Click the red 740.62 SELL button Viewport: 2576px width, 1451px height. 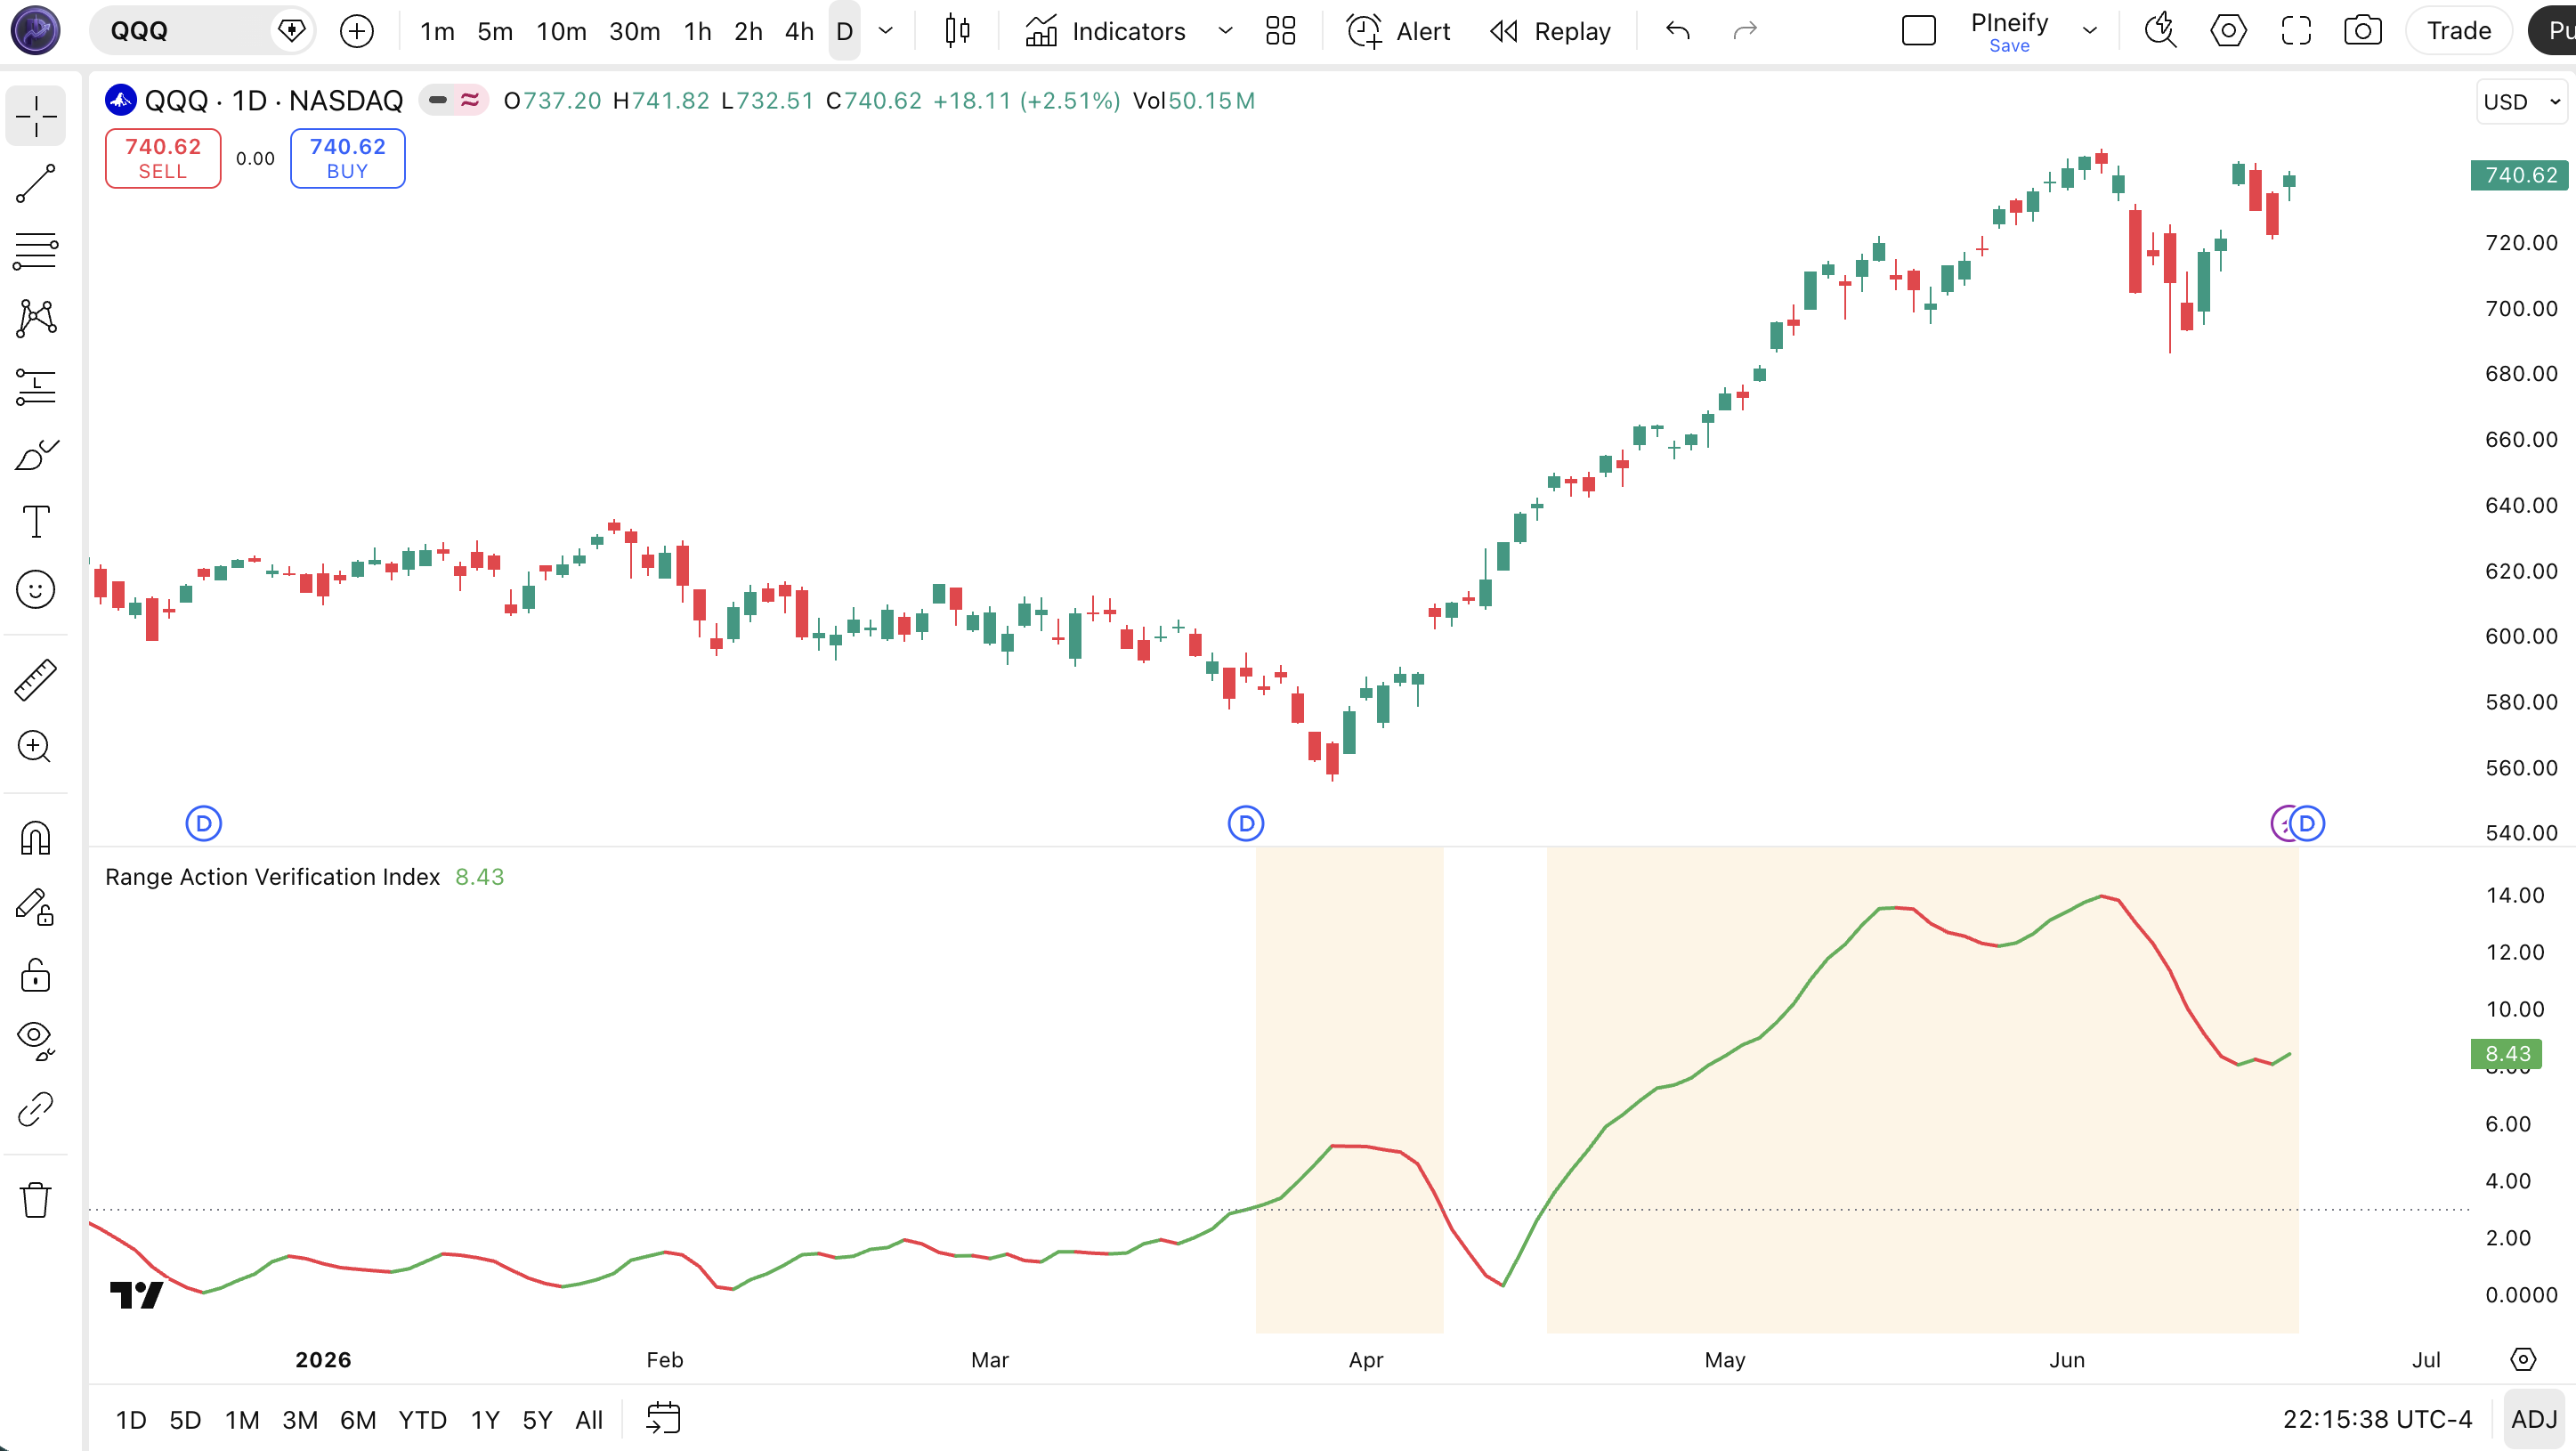pyautogui.click(x=163, y=158)
